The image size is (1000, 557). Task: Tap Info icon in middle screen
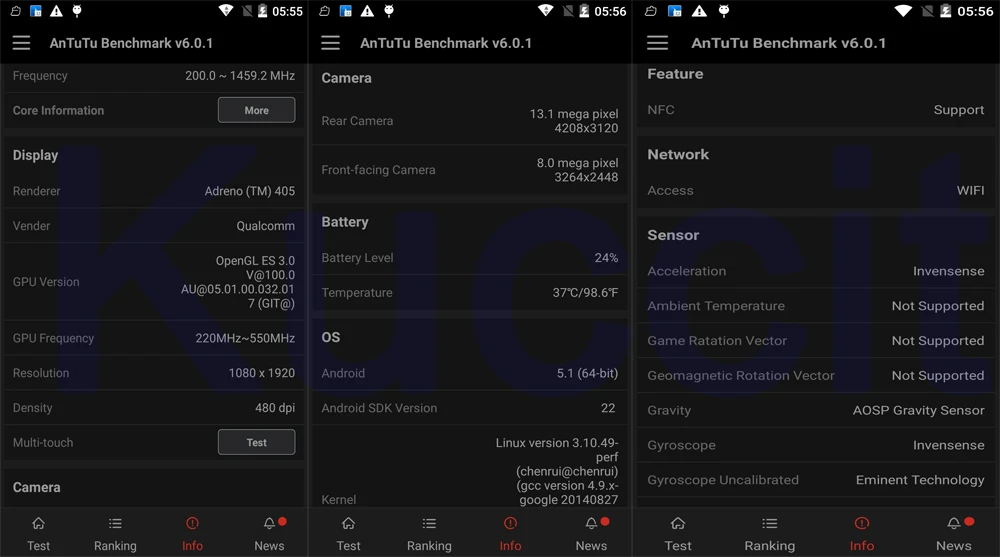(510, 524)
